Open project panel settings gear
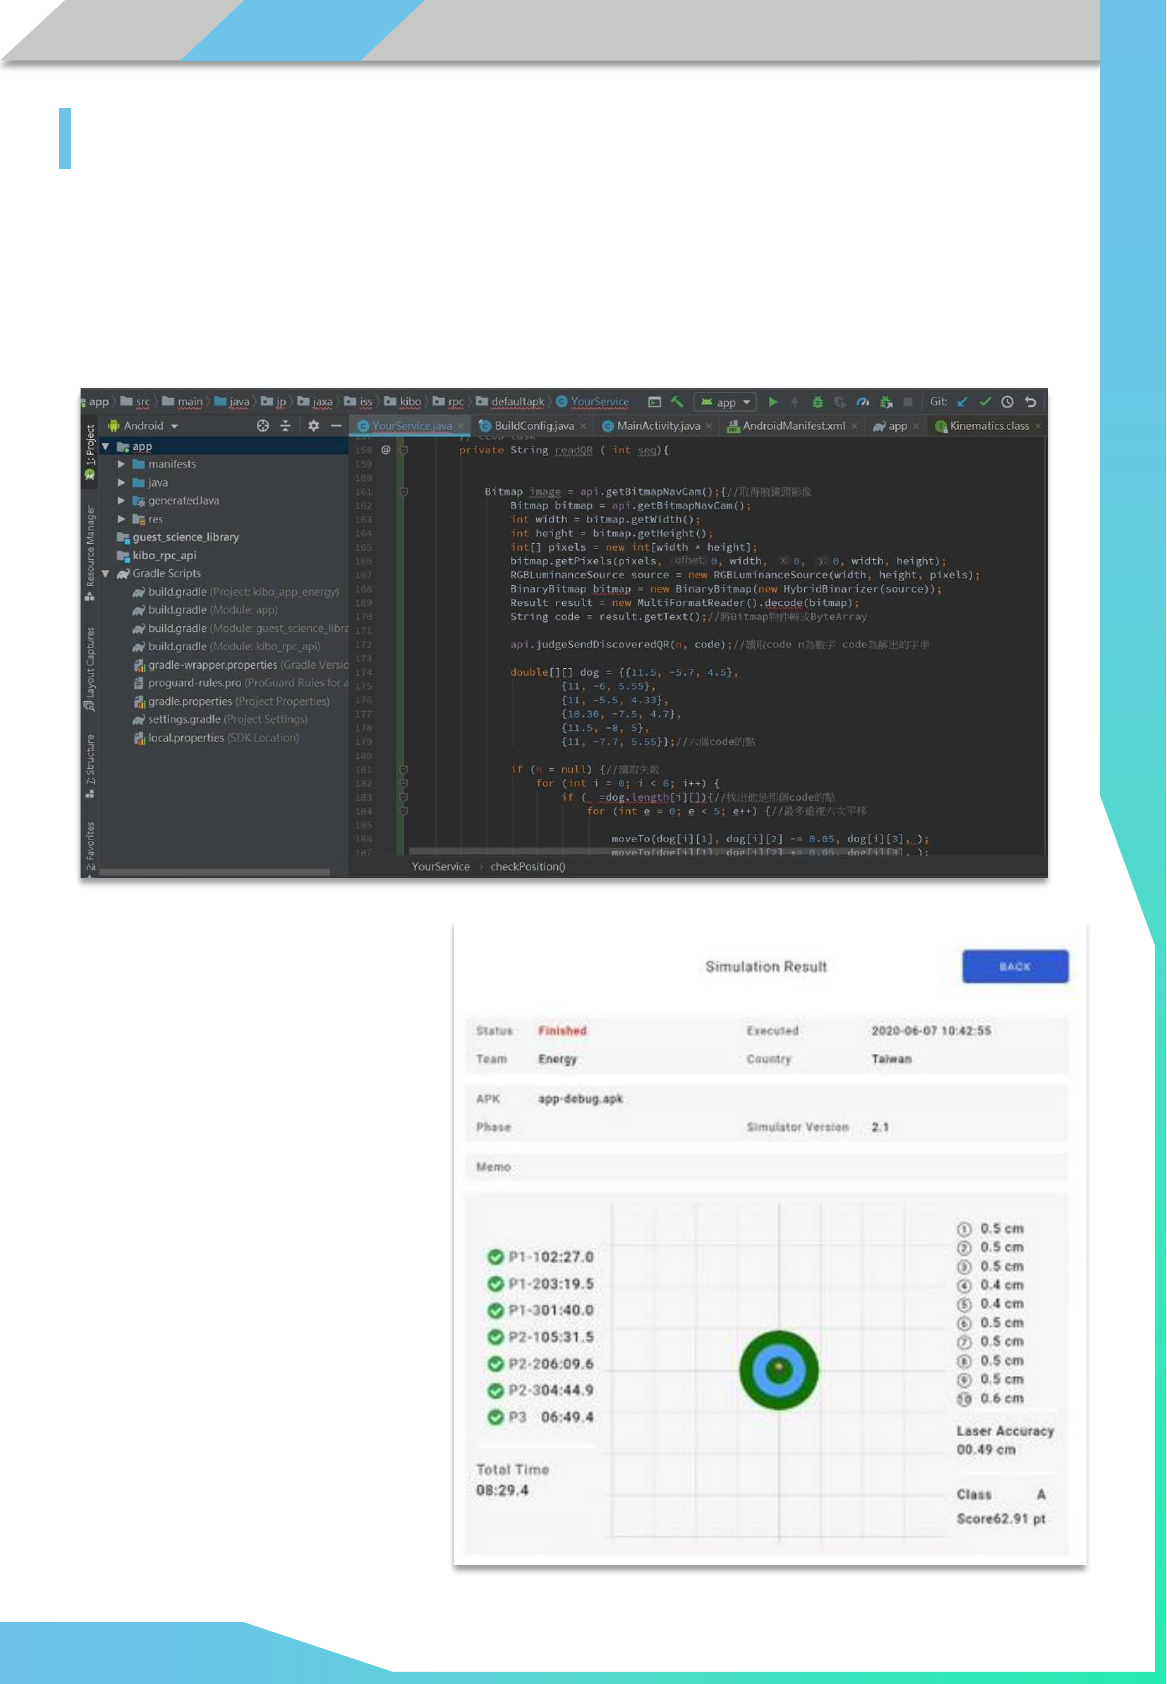Image resolution: width=1167 pixels, height=1684 pixels. click(x=313, y=426)
